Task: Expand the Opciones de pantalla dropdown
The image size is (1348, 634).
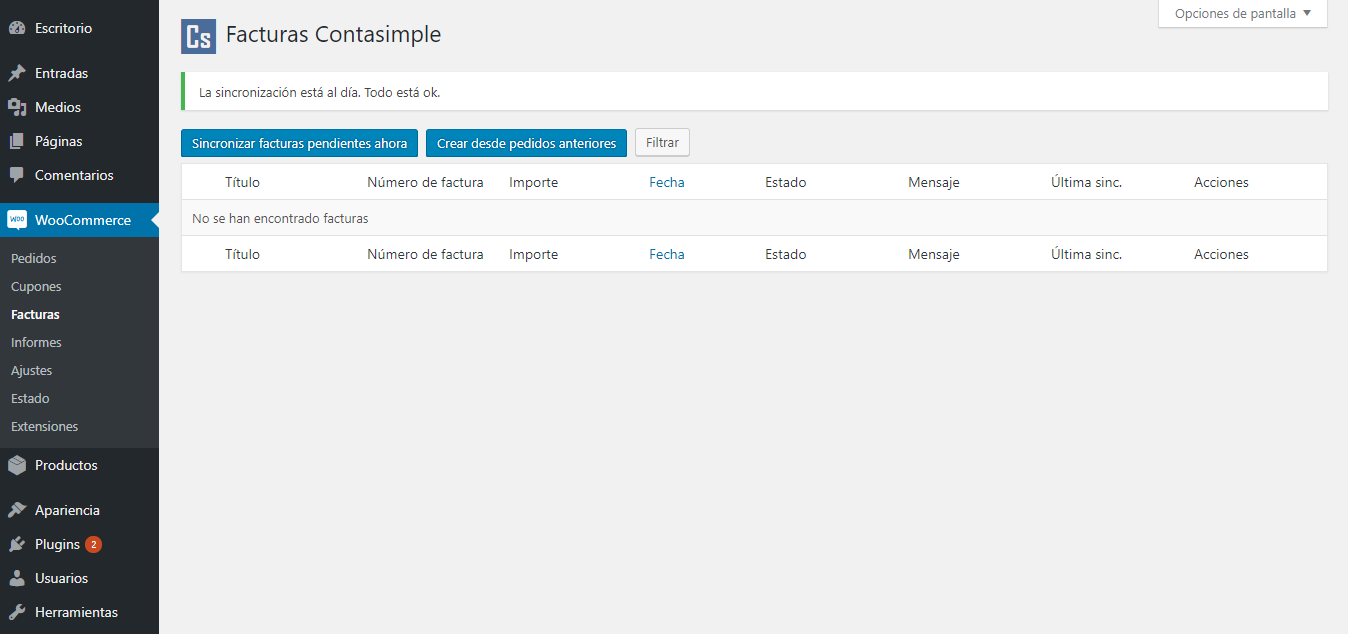Action: (1242, 14)
